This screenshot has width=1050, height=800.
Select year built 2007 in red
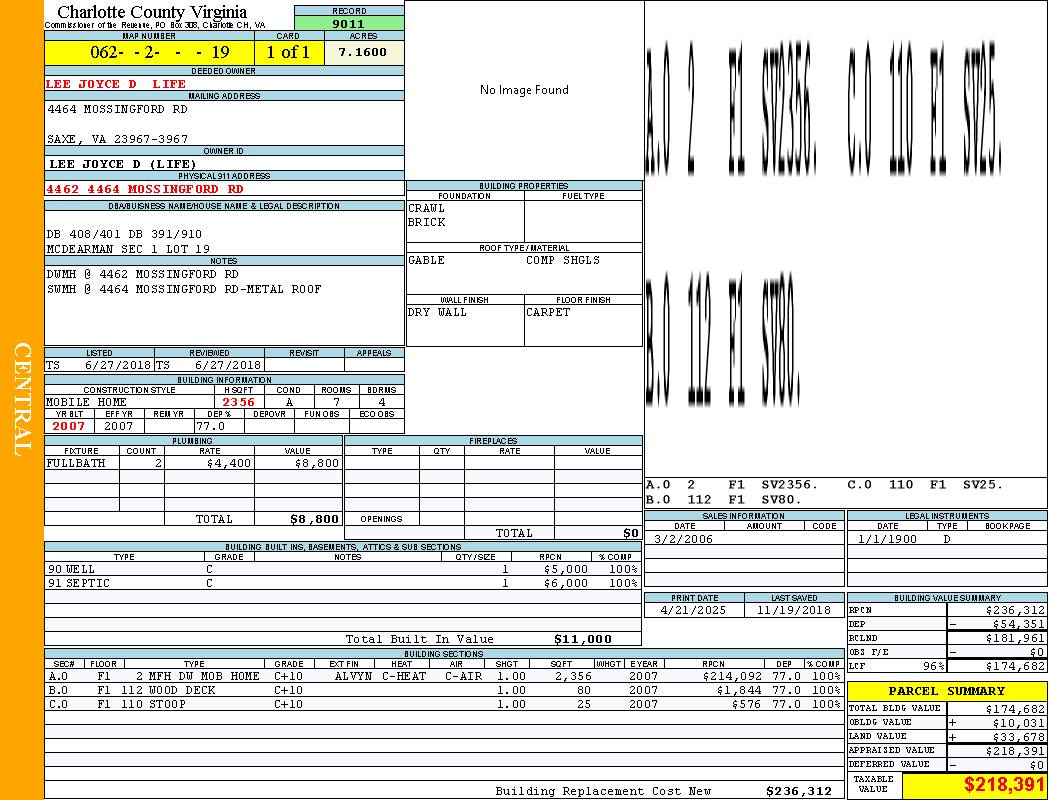tap(69, 426)
